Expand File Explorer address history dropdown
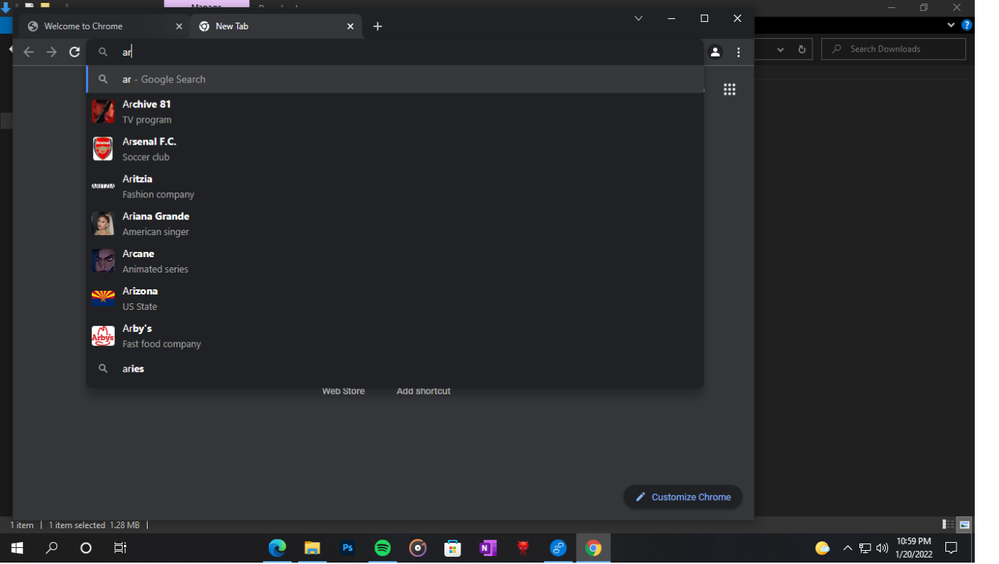The width and height of the screenshot is (999, 564). pyautogui.click(x=780, y=49)
